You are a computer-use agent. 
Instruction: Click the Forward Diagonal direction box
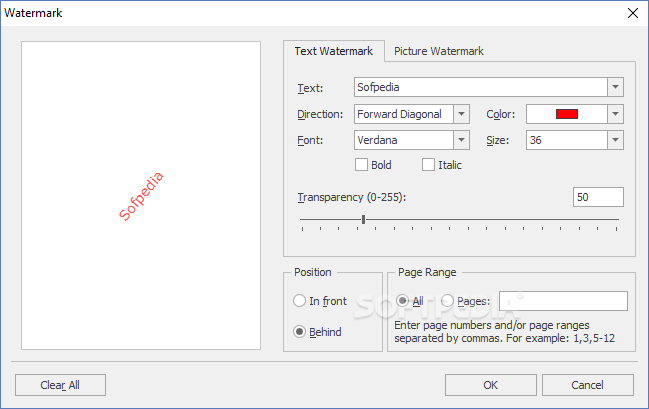click(x=404, y=114)
